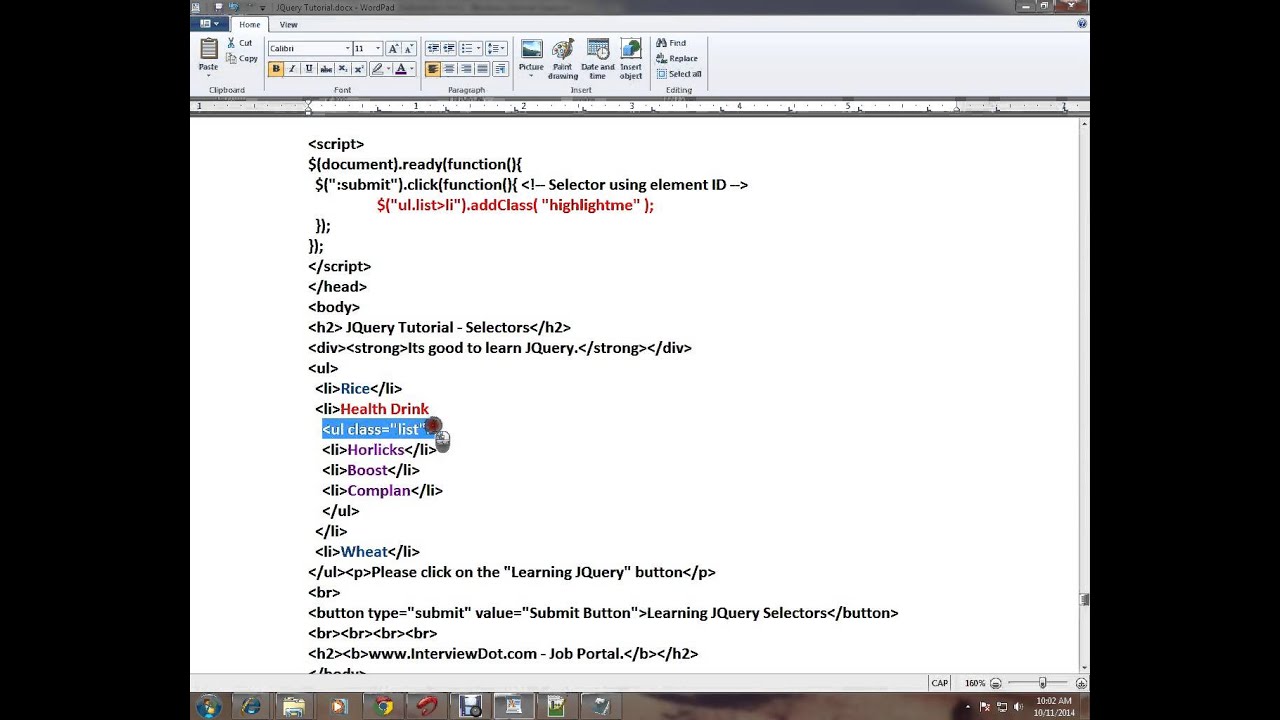Open the list style dropdown arrow
This screenshot has height=720, width=1280.
pos(479,48)
